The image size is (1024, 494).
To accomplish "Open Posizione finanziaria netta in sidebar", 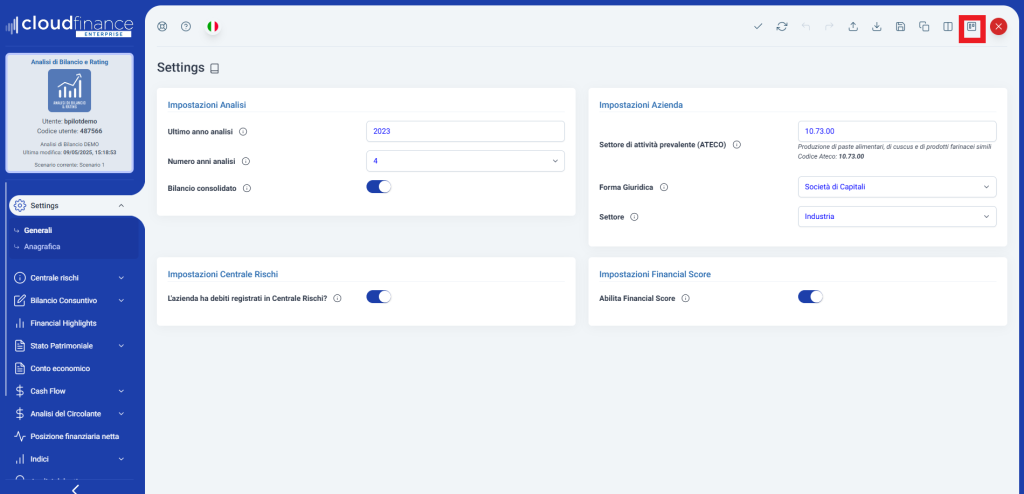I will pos(74,436).
